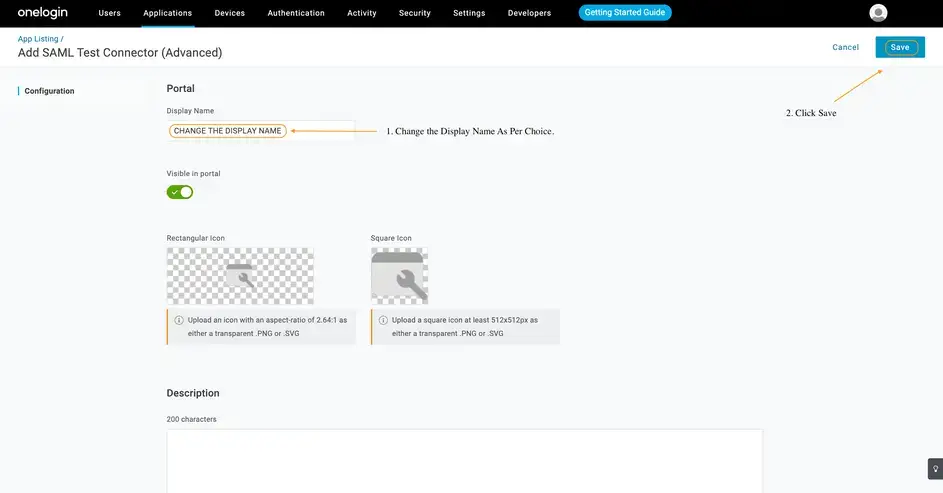Open the Security menu
The width and height of the screenshot is (943, 493).
click(415, 13)
